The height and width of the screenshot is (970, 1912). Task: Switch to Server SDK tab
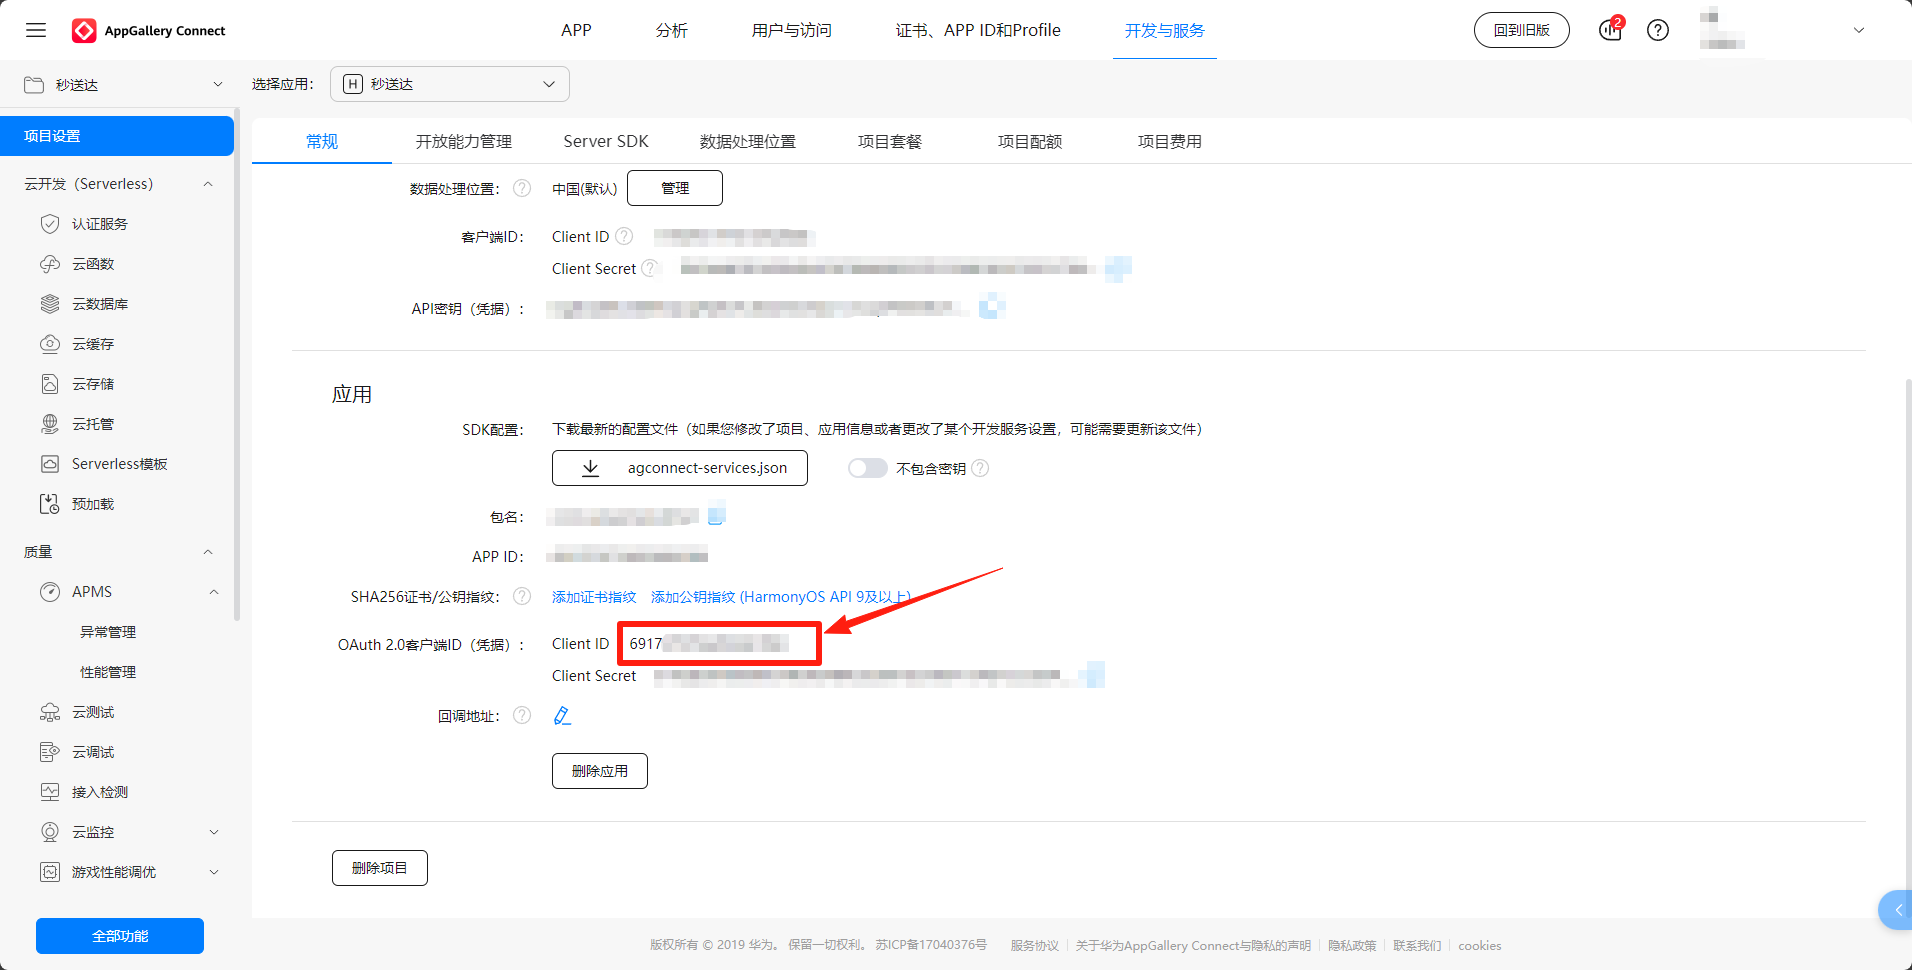[606, 141]
